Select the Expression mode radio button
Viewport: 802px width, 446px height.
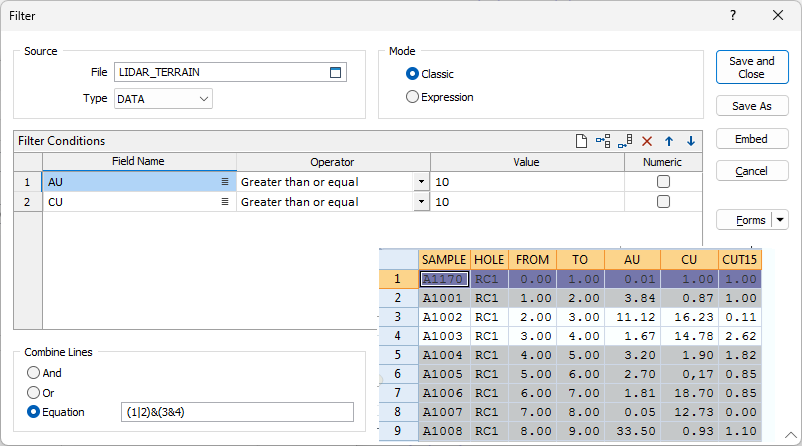pyautogui.click(x=413, y=97)
